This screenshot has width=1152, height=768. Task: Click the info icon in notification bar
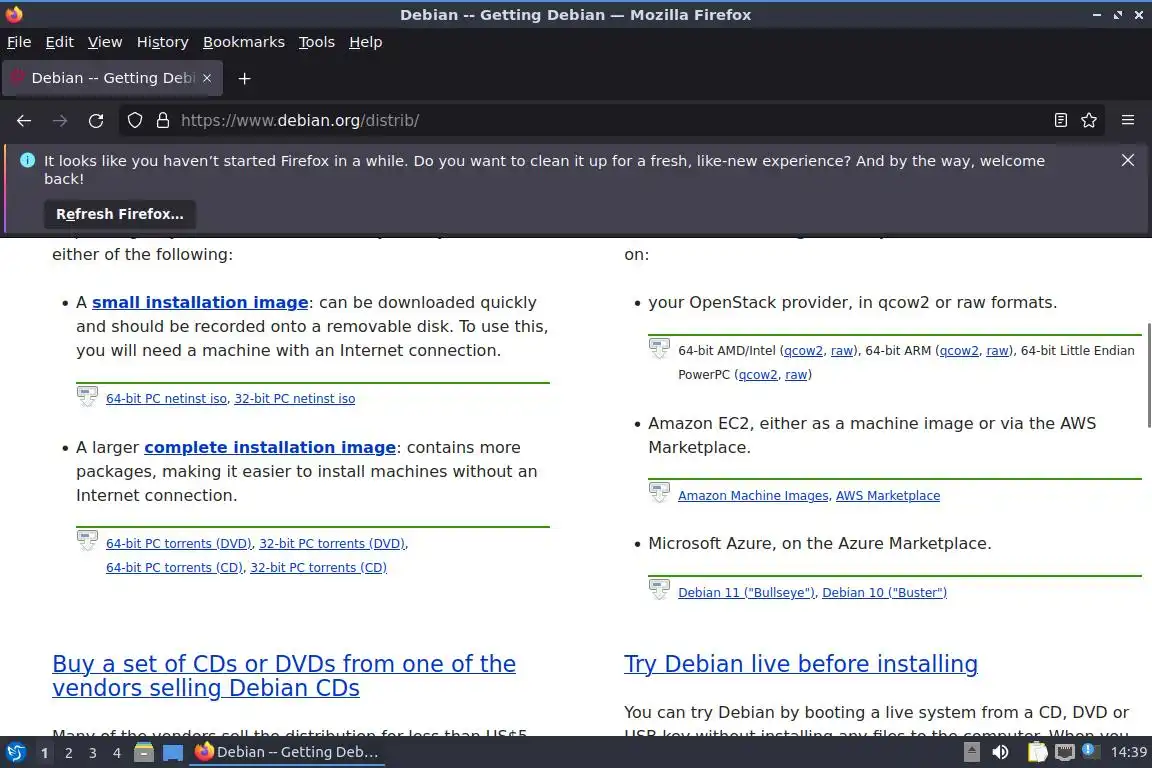point(27,160)
